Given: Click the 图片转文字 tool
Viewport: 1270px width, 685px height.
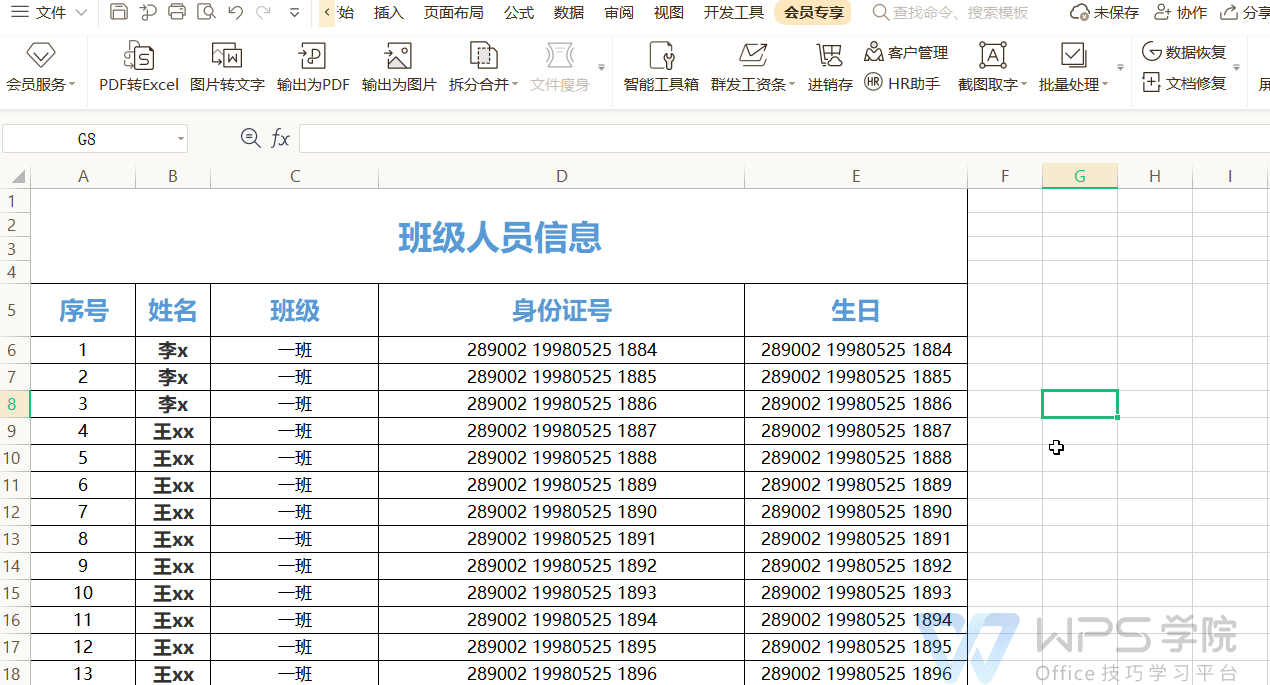Looking at the screenshot, I should (x=227, y=66).
